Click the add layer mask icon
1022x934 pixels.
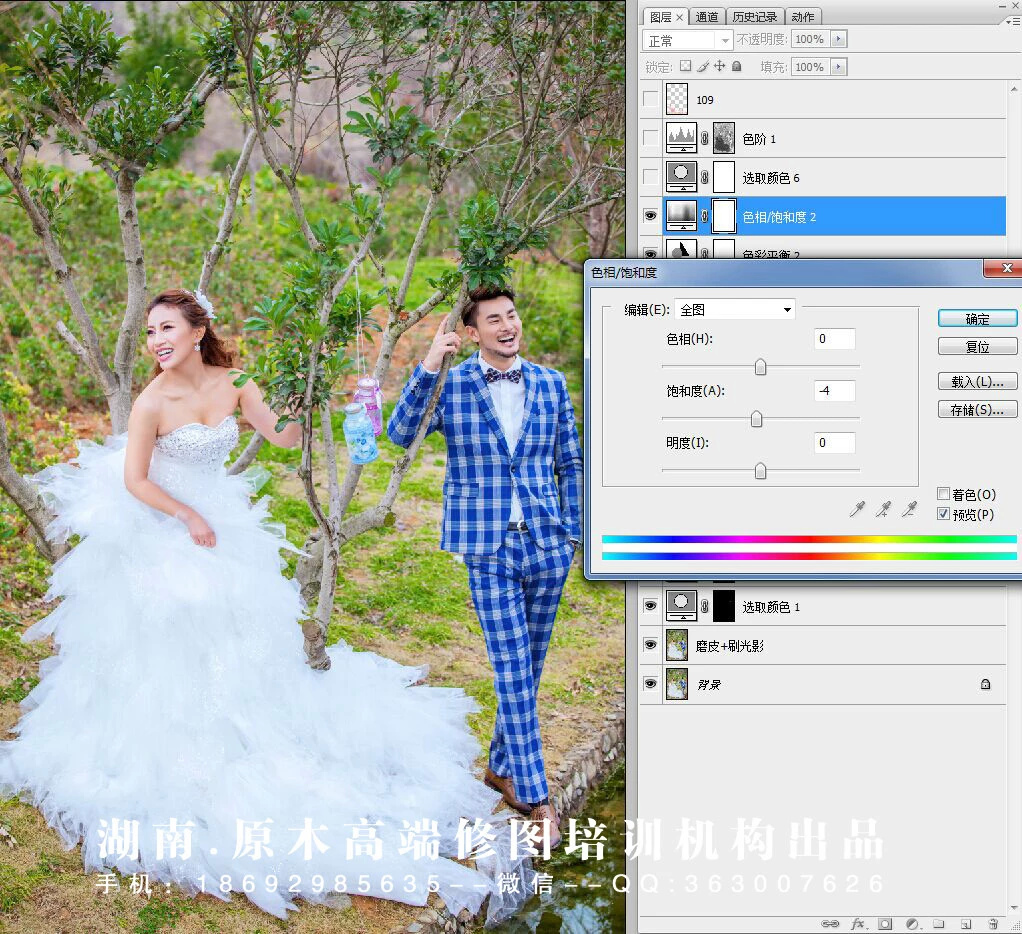(x=884, y=924)
